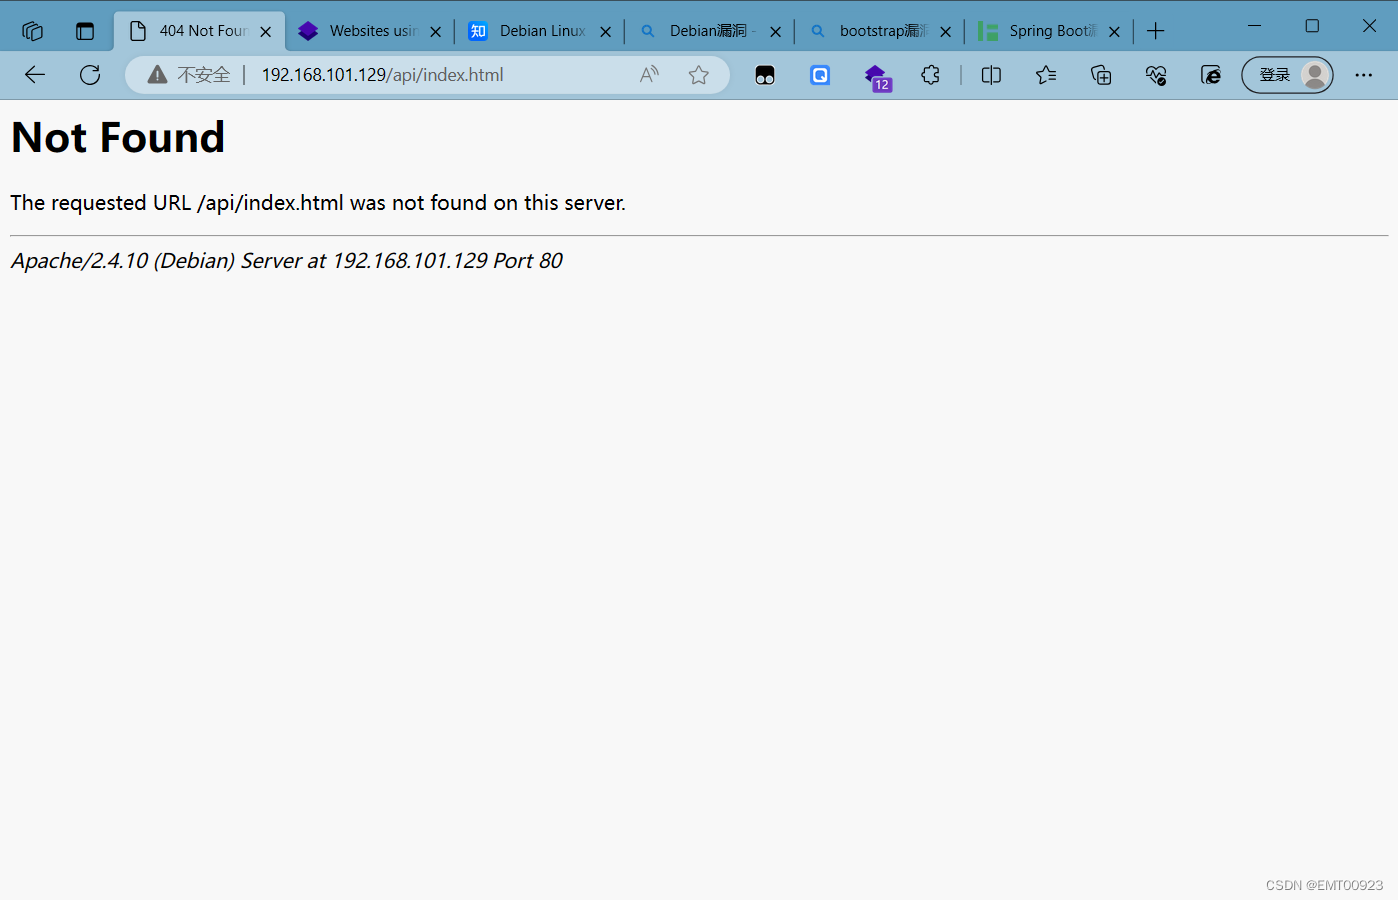Close the Debian漏洞 tab
This screenshot has width=1398, height=900.
point(776,32)
